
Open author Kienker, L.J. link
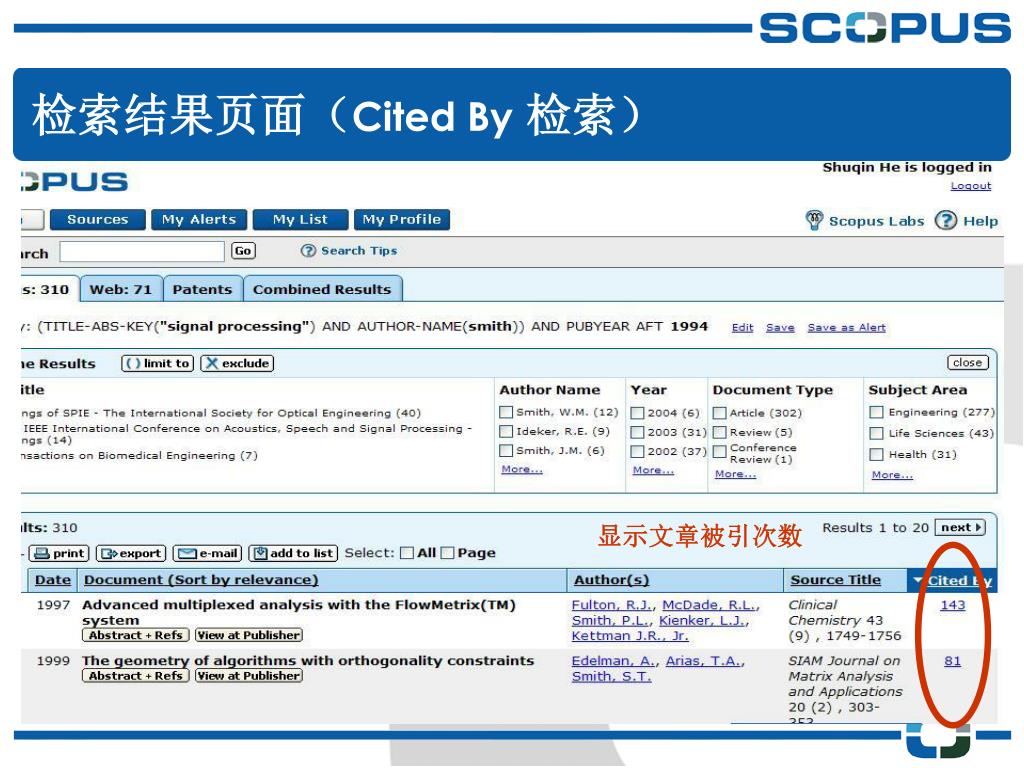(701, 620)
